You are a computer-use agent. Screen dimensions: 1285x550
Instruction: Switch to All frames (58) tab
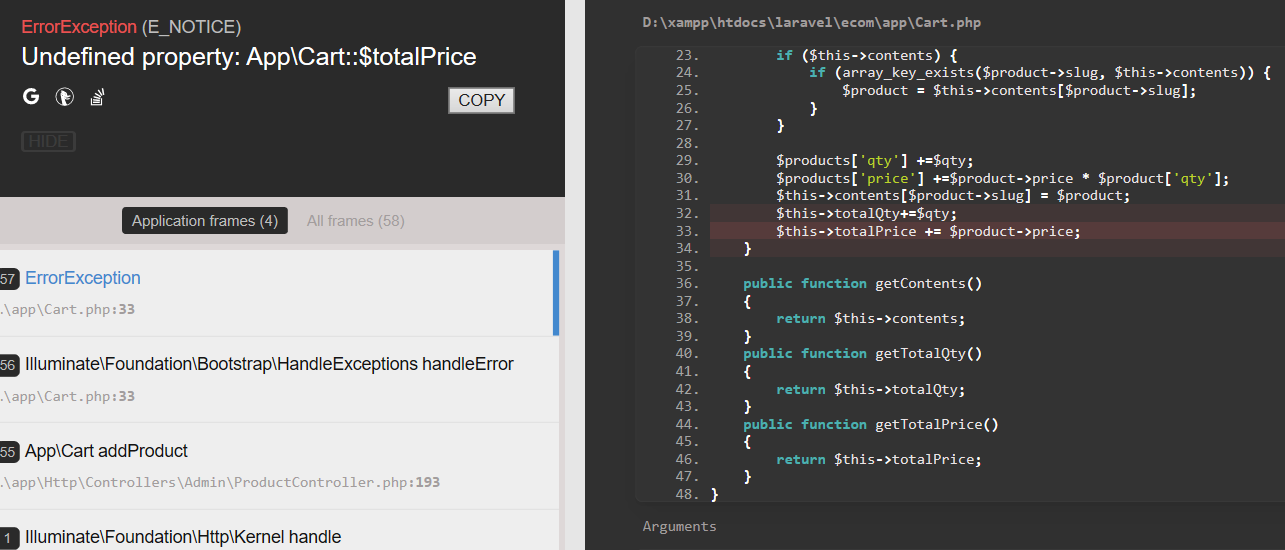356,221
